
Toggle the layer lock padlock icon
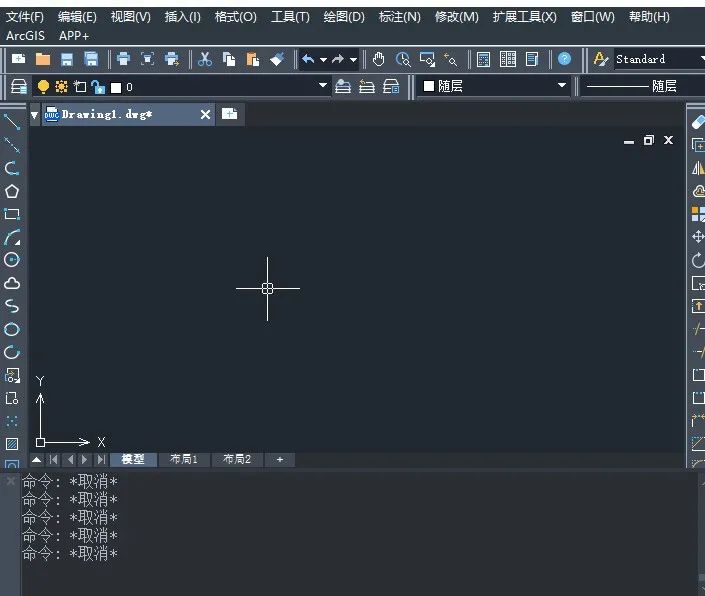(x=98, y=87)
